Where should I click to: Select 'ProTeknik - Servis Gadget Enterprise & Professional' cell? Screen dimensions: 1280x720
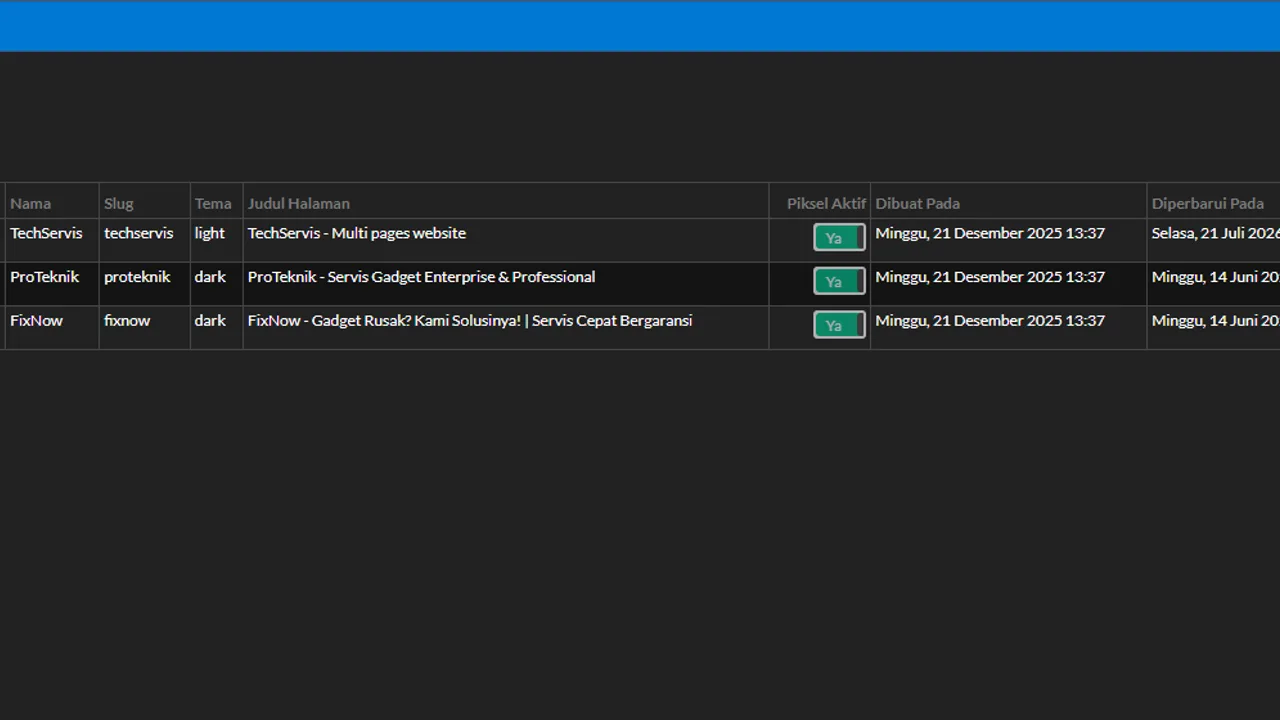(x=506, y=284)
